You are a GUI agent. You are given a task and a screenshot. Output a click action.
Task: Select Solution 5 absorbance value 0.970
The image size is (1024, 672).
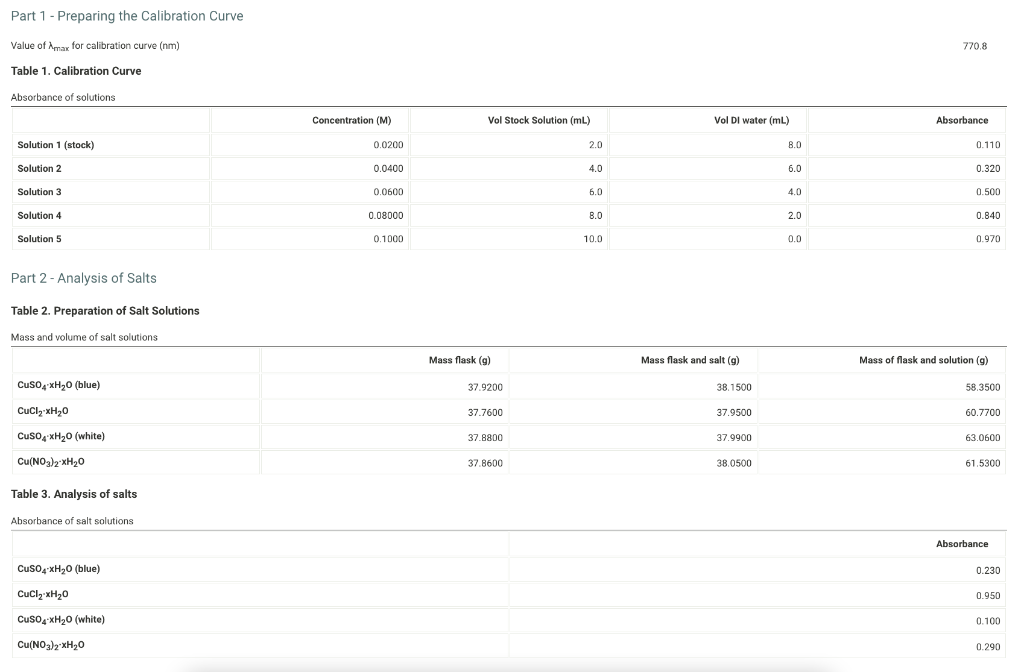pos(988,239)
